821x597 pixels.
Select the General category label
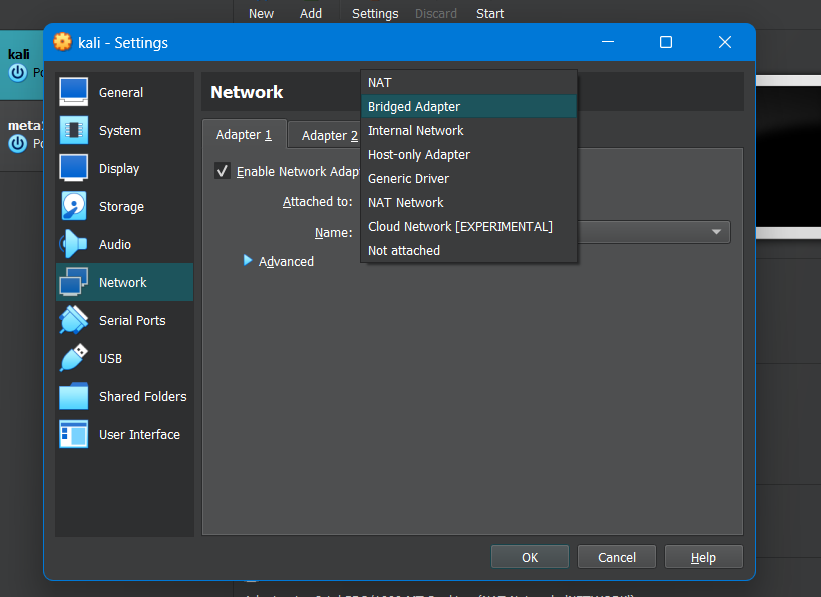(121, 93)
